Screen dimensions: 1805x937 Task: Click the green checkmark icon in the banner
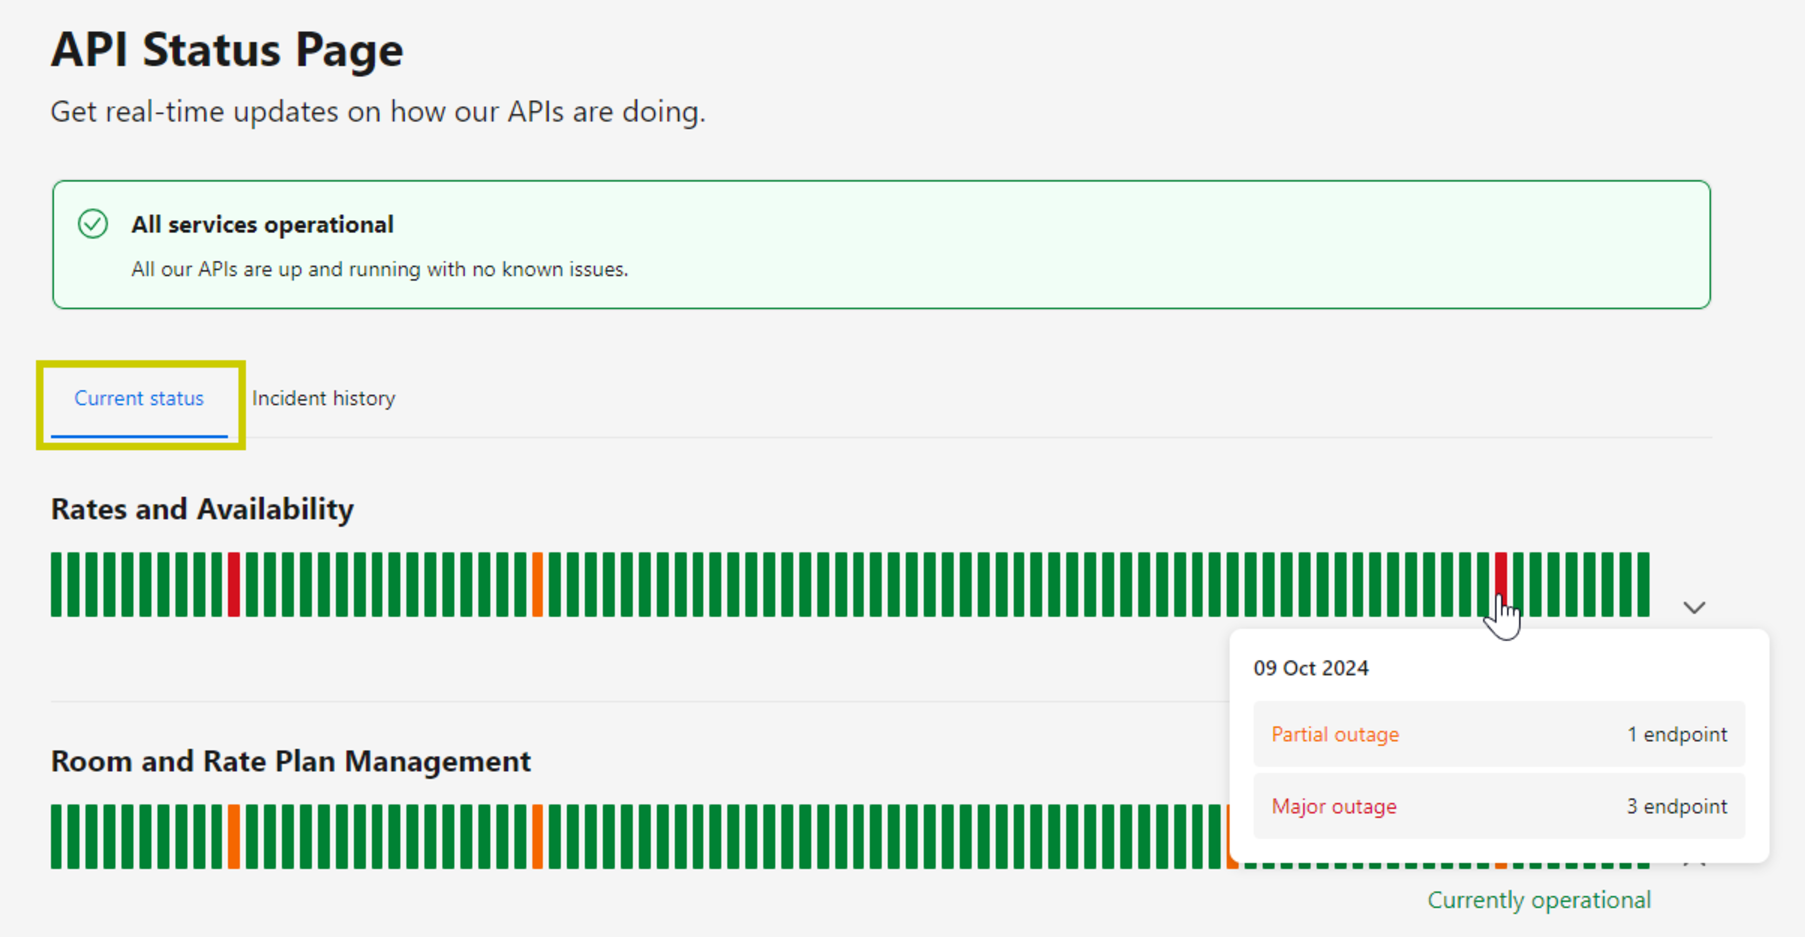[x=93, y=224]
